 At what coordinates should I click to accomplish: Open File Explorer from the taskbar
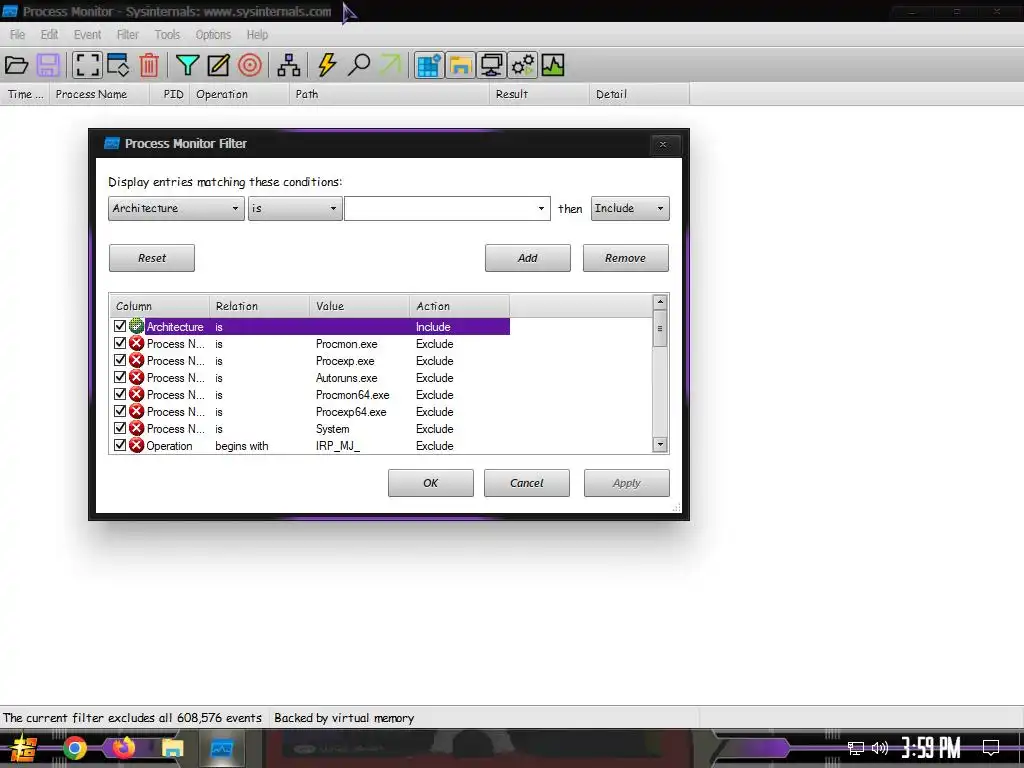pos(172,748)
